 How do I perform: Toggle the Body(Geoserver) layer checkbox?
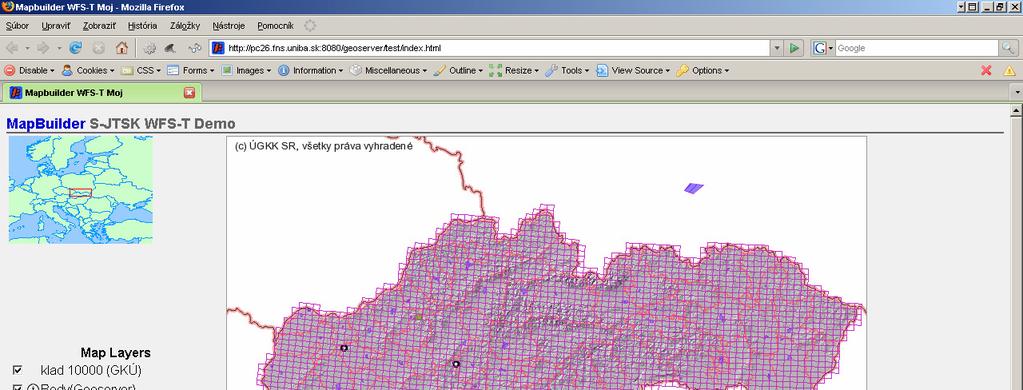(x=18, y=387)
